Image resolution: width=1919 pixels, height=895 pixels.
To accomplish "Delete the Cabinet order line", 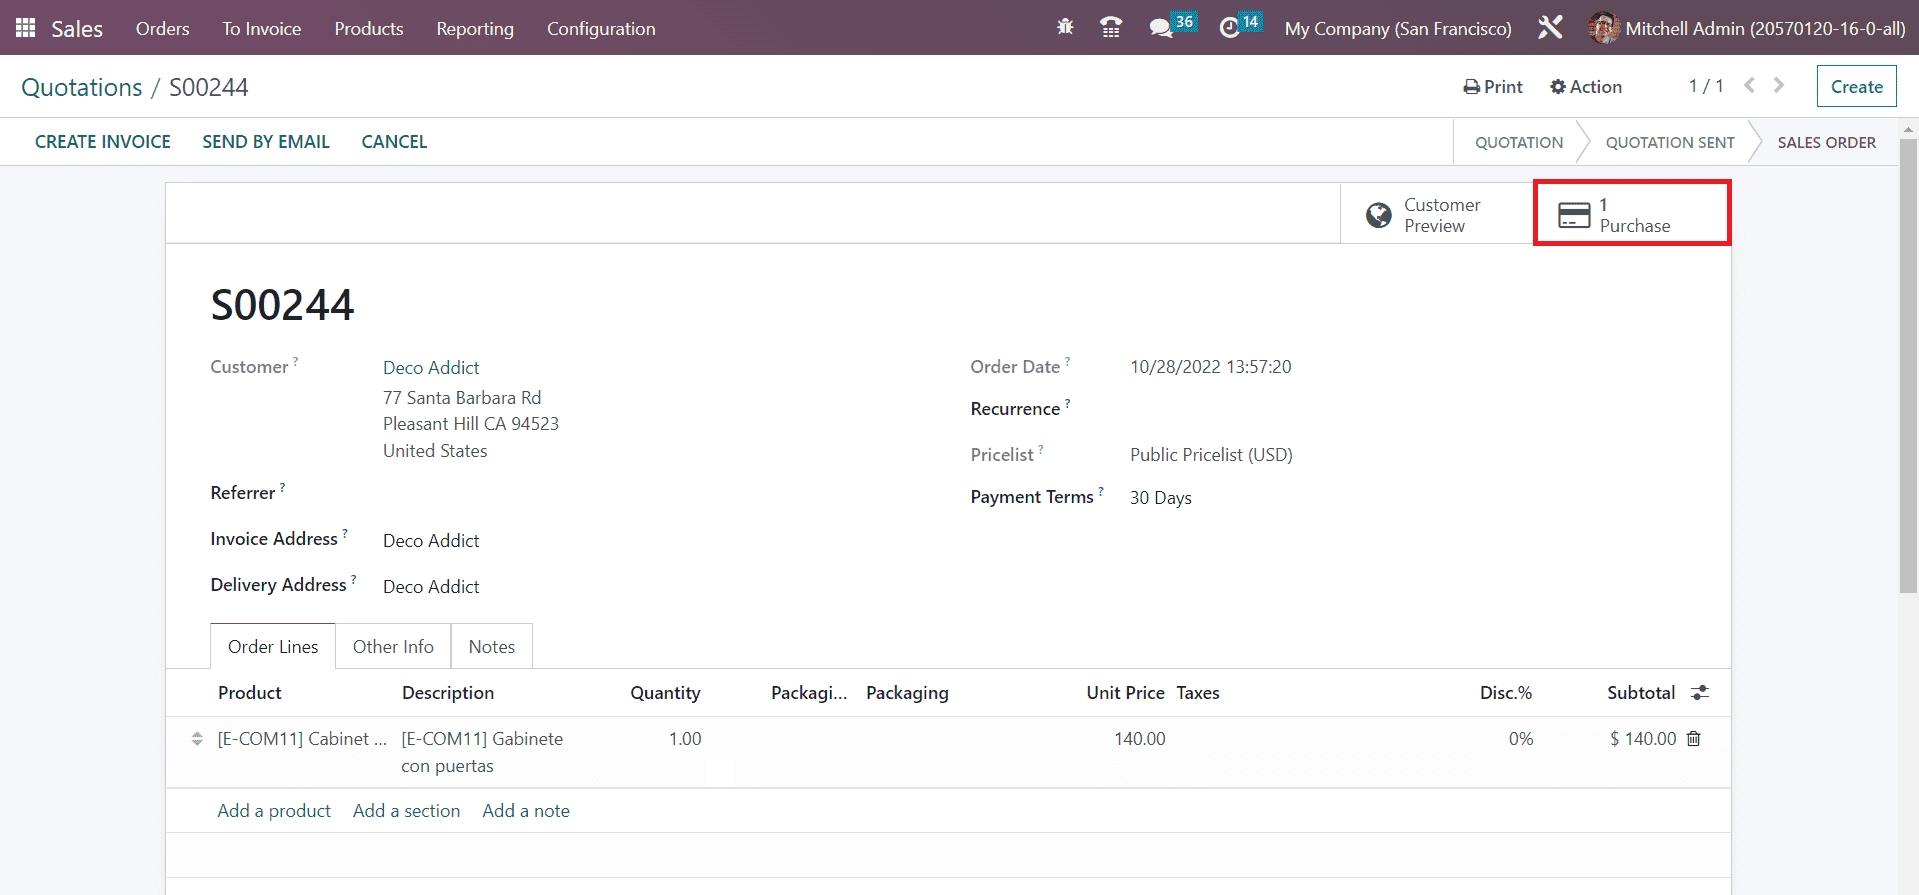I will point(1694,739).
